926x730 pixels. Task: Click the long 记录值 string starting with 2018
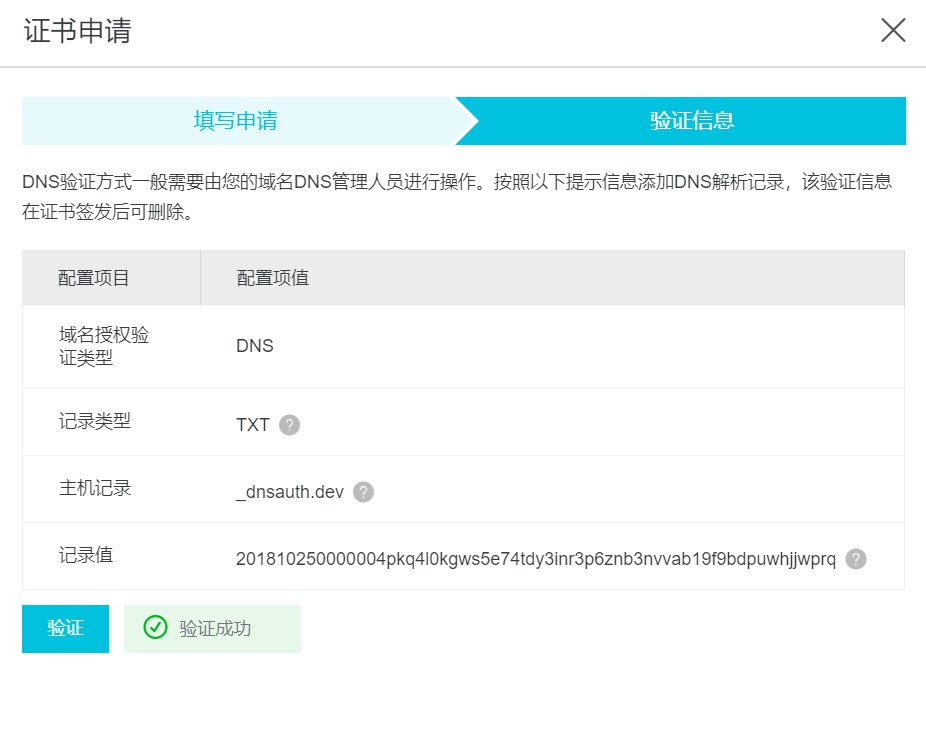535,559
